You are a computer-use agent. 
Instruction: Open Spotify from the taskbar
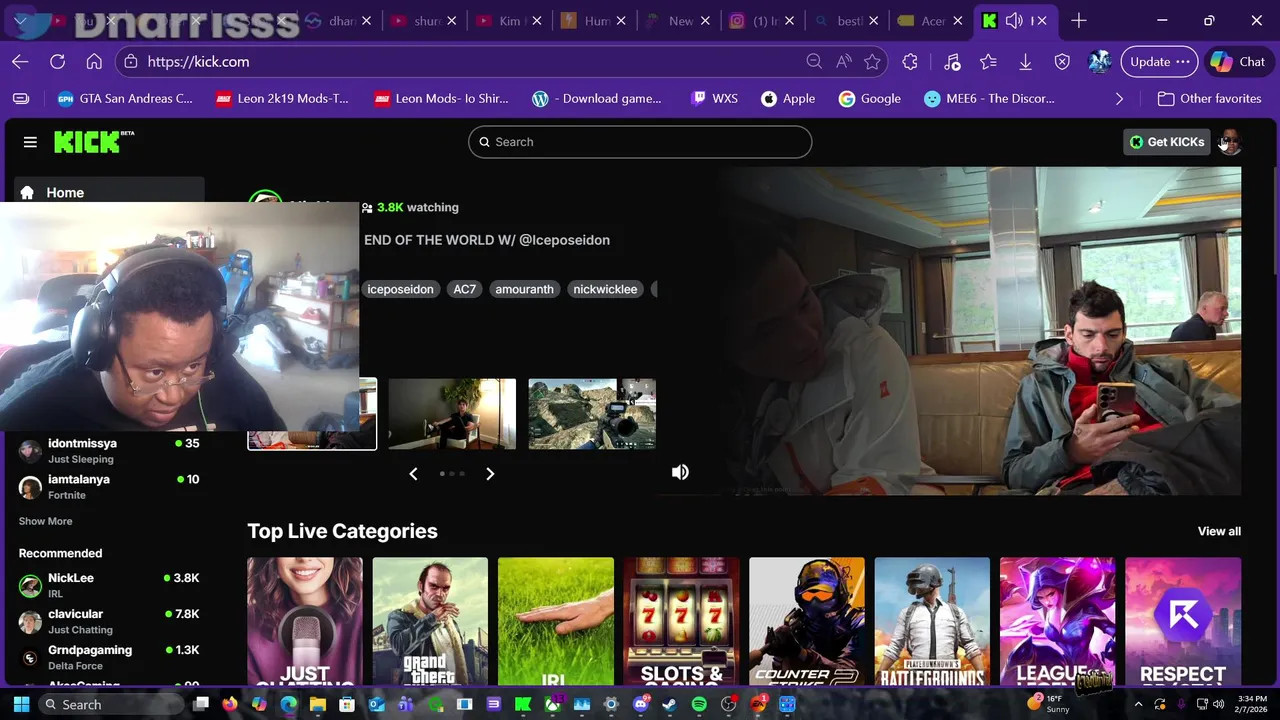pyautogui.click(x=699, y=704)
